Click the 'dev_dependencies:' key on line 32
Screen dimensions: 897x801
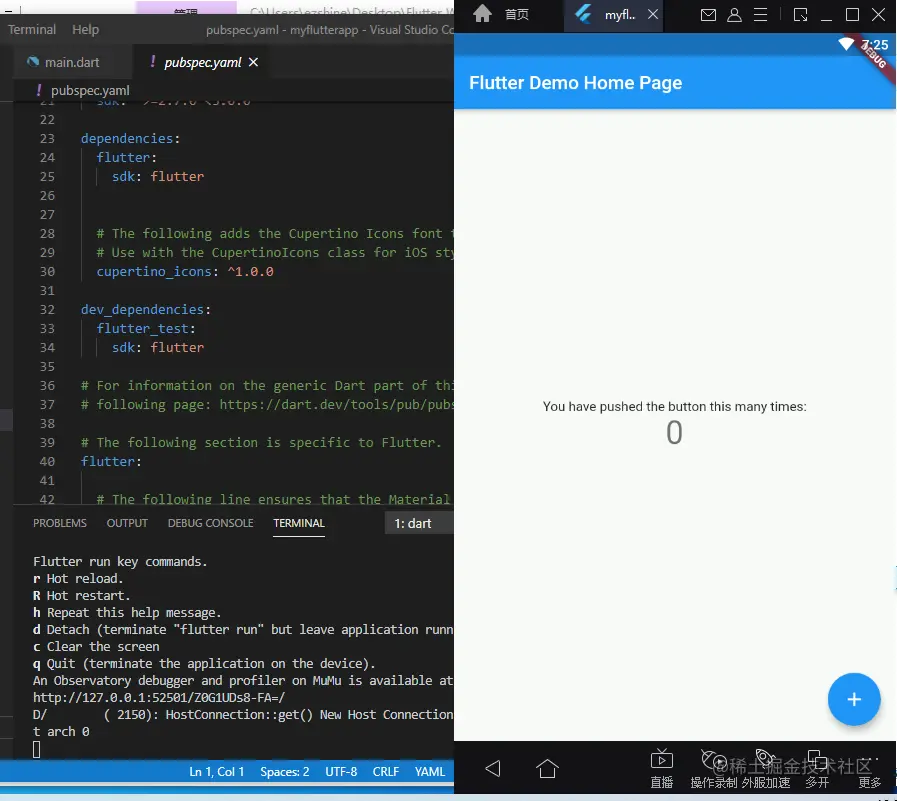(x=146, y=310)
